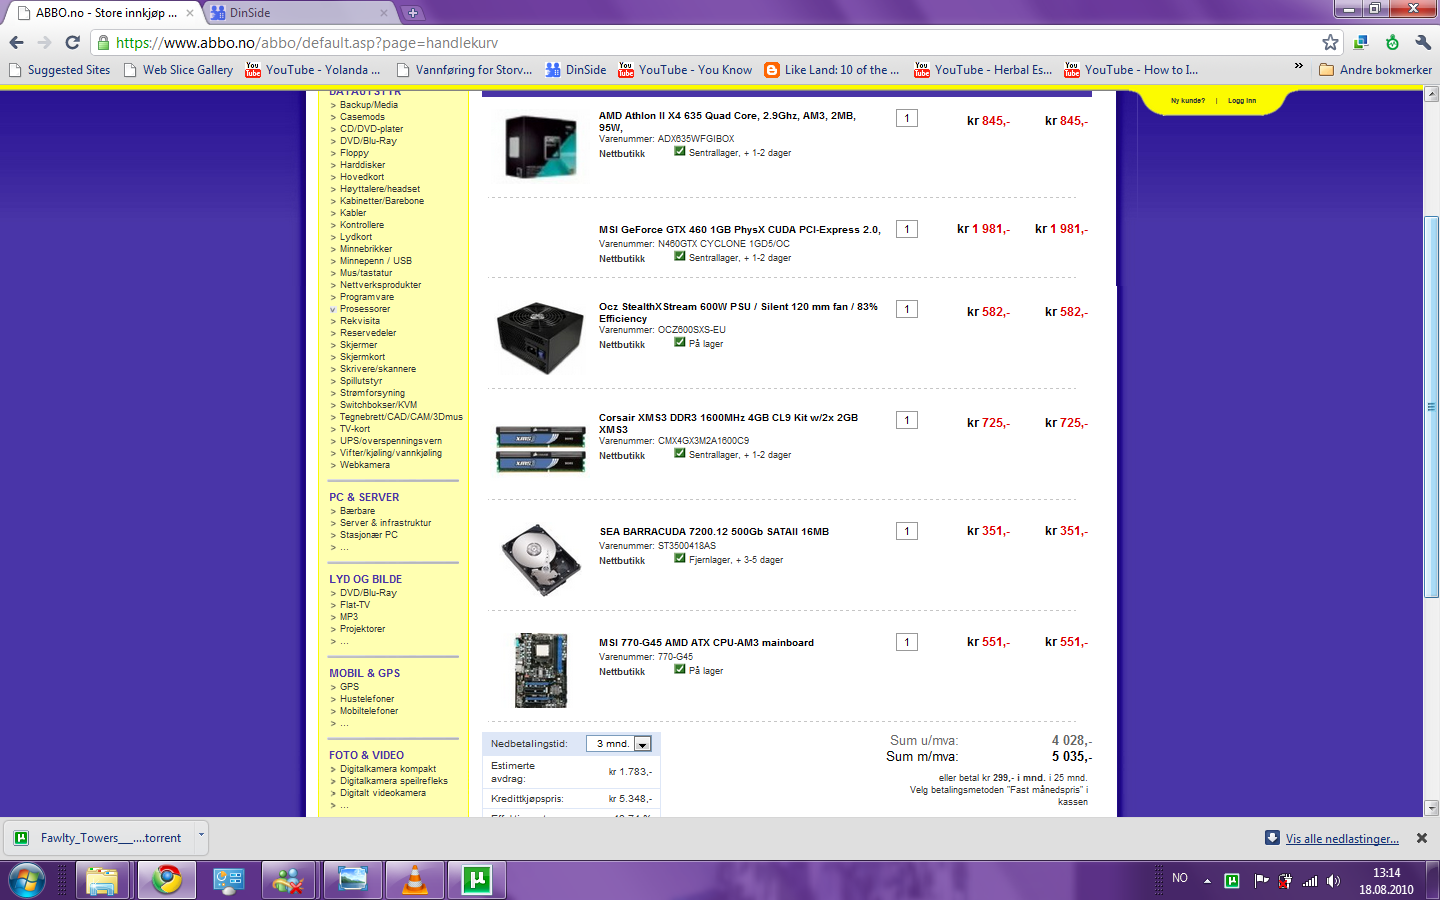Click the green stopwatch extension icon
This screenshot has width=1440, height=900.
pos(1392,42)
